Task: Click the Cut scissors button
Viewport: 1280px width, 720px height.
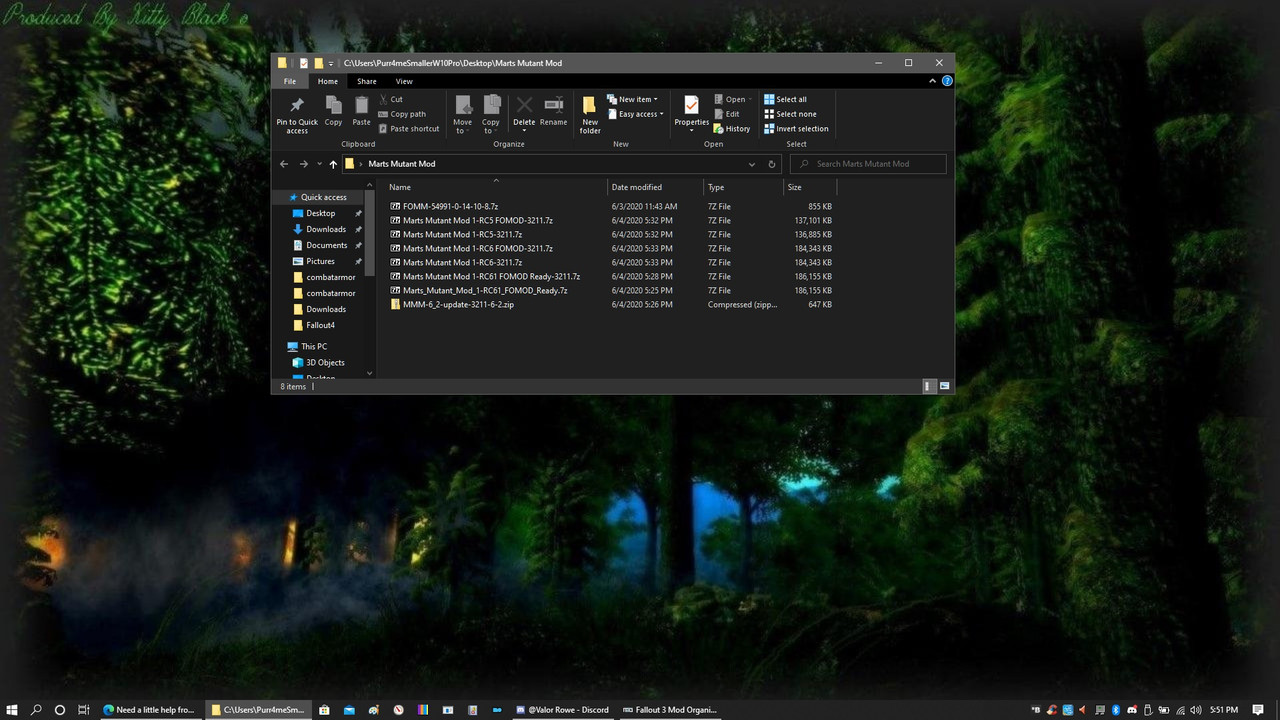Action: click(x=391, y=99)
